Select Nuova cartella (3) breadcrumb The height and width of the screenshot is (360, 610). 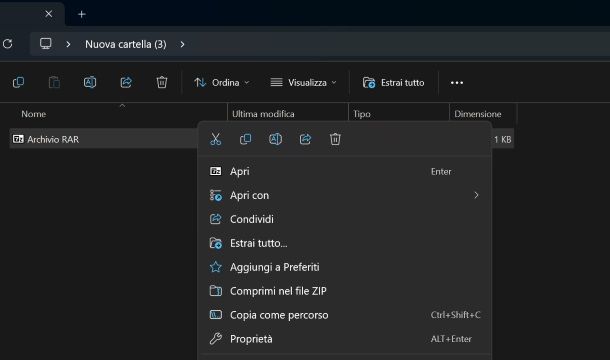pyautogui.click(x=126, y=44)
